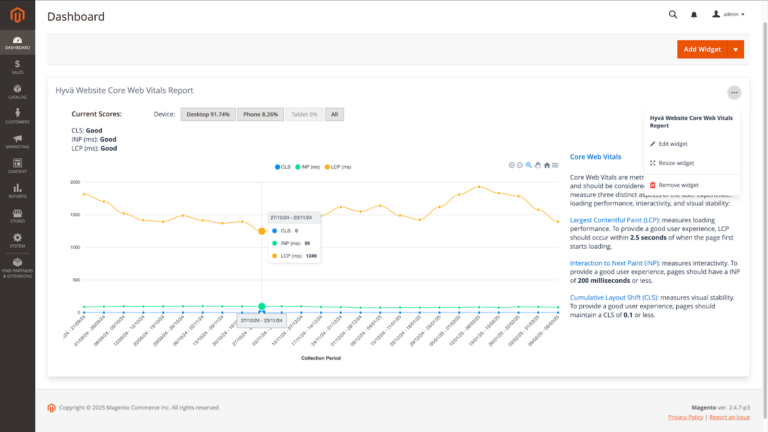Click the Report an Issue footer link
Viewport: 768px width, 432px height.
point(729,417)
